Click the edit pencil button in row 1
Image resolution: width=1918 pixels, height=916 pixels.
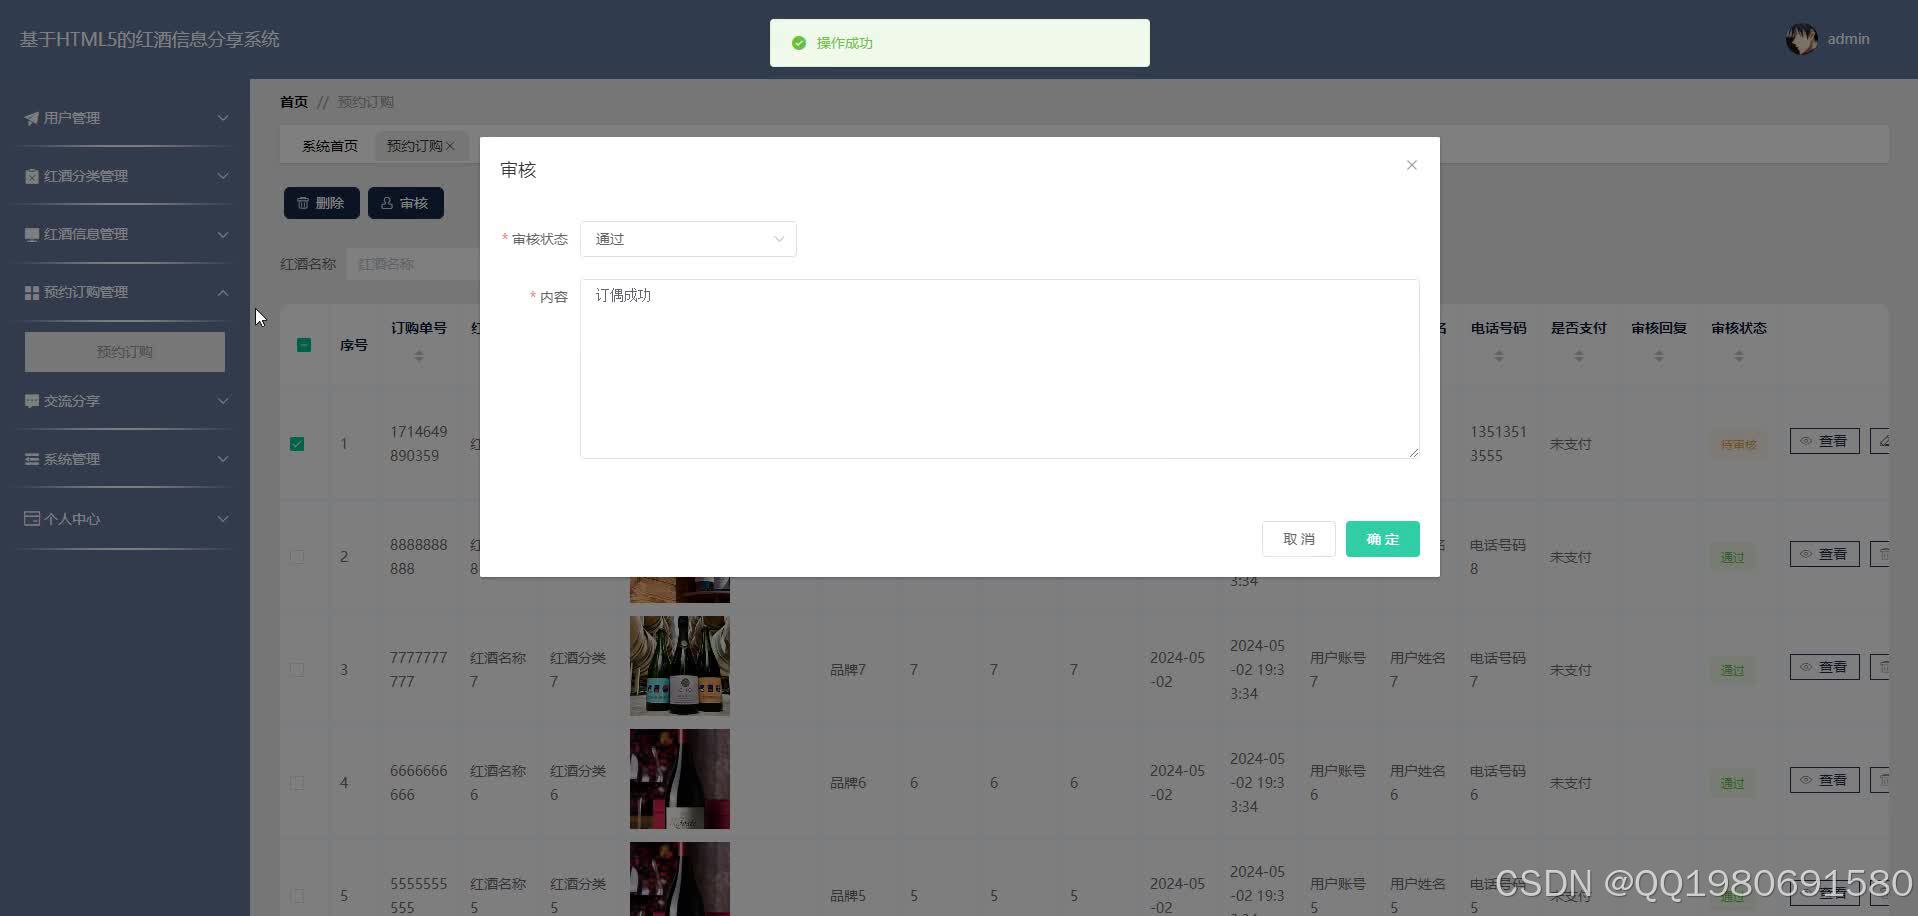[1879, 441]
